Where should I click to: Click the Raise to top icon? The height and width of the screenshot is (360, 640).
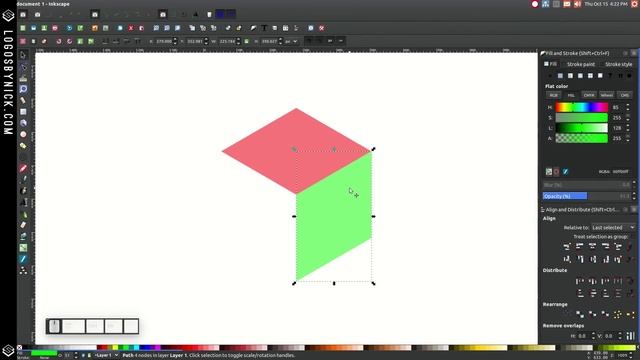[137, 41]
